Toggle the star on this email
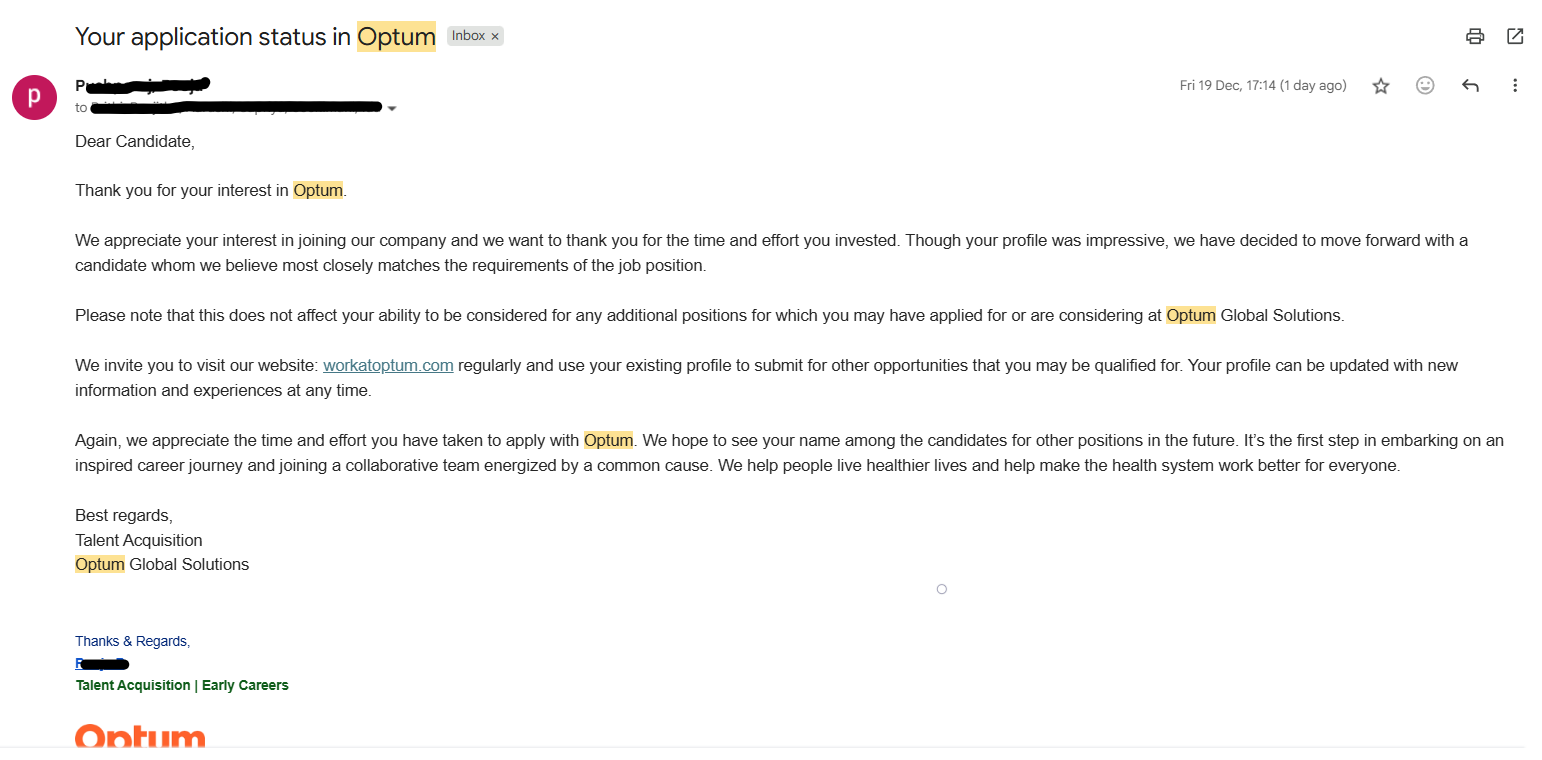 [x=1380, y=85]
